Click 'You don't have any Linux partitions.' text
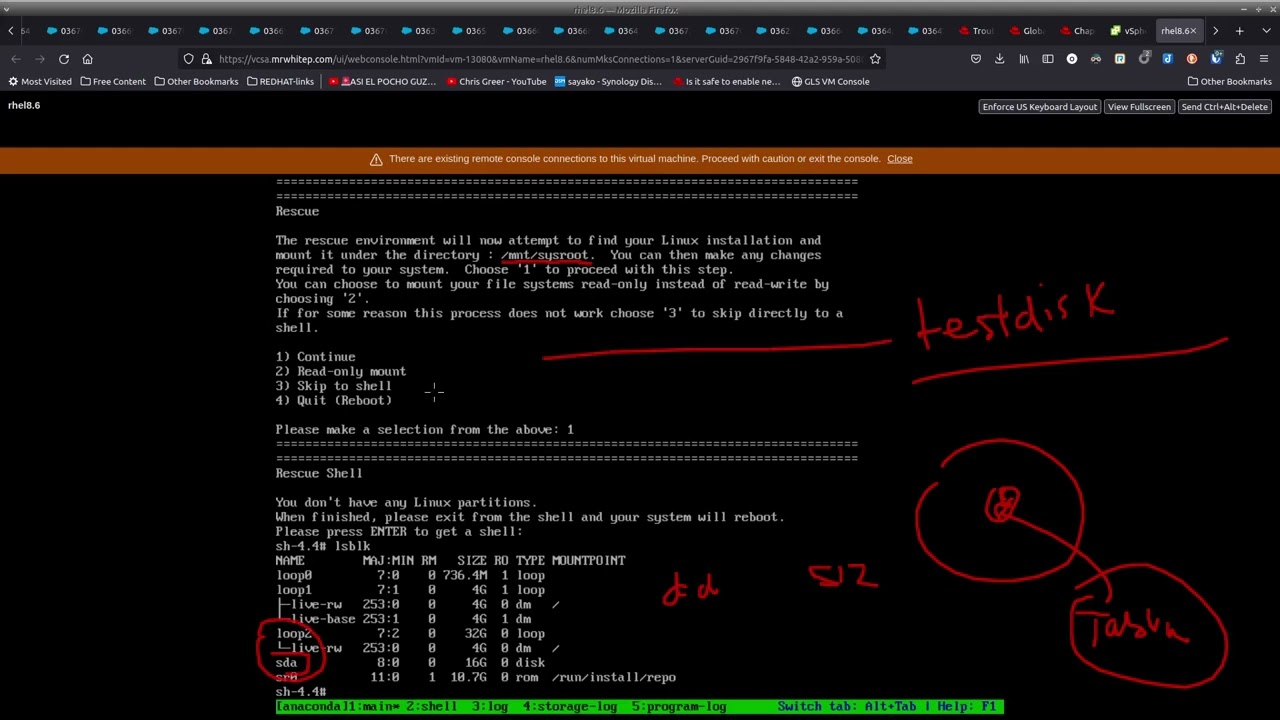1280x720 pixels. [x=406, y=503]
